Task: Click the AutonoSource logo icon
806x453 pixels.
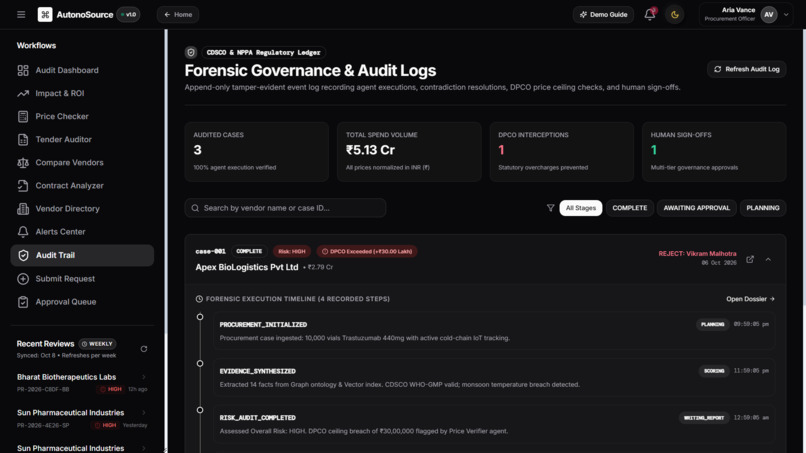Action: 45,14
